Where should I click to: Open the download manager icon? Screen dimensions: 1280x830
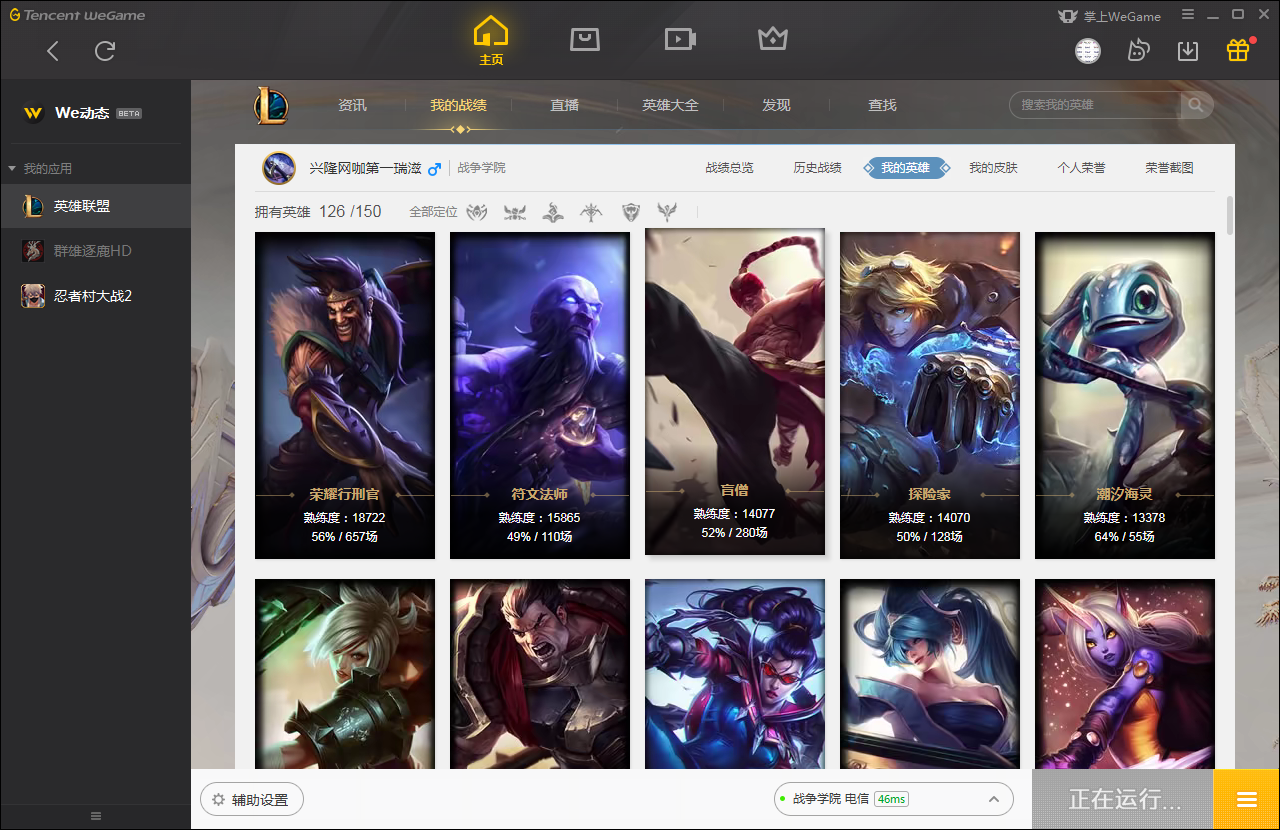(1188, 51)
